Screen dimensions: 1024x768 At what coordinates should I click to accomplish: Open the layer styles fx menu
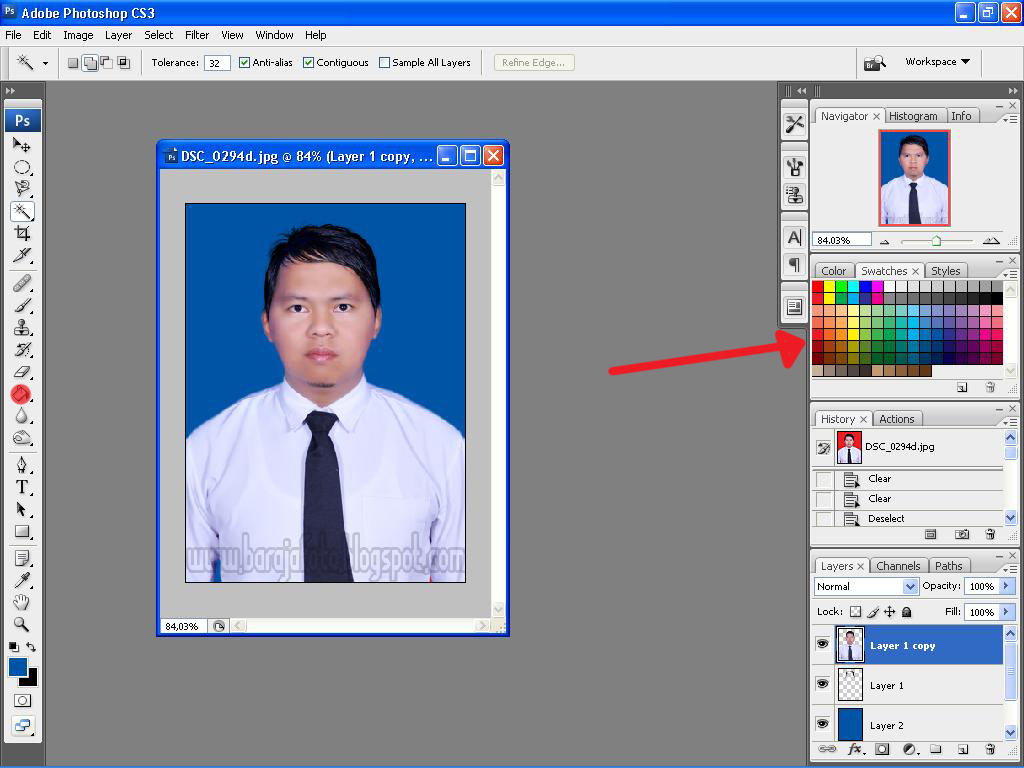(x=856, y=749)
